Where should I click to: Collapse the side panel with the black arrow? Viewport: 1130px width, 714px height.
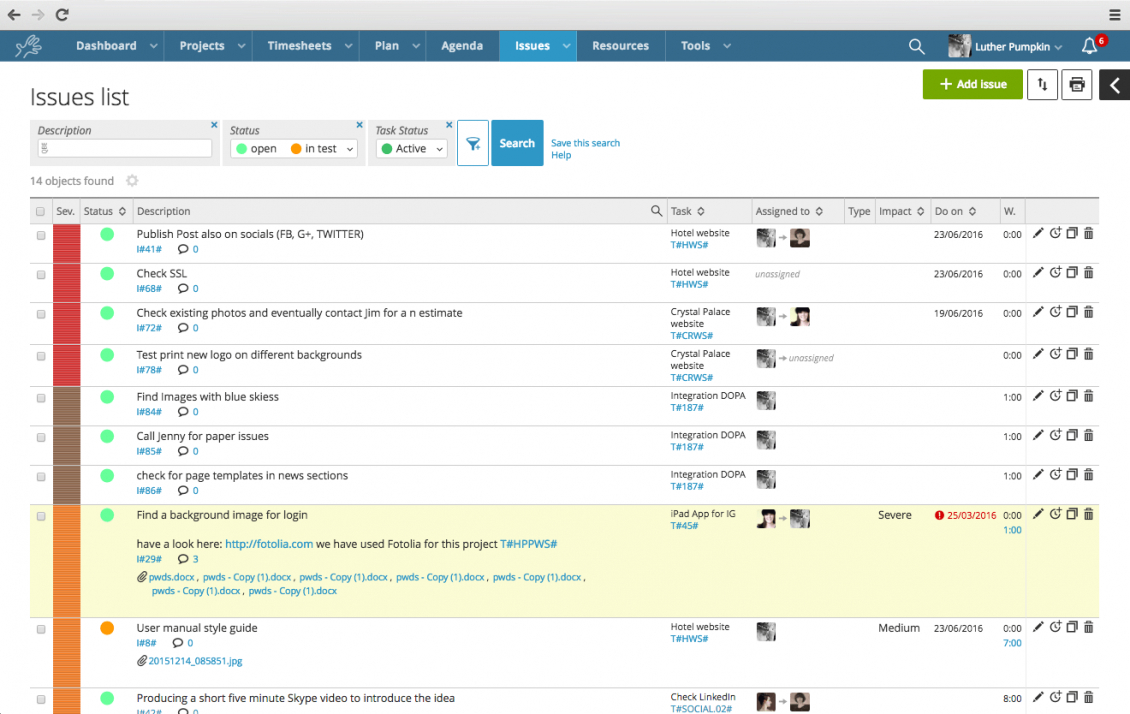(x=1114, y=85)
